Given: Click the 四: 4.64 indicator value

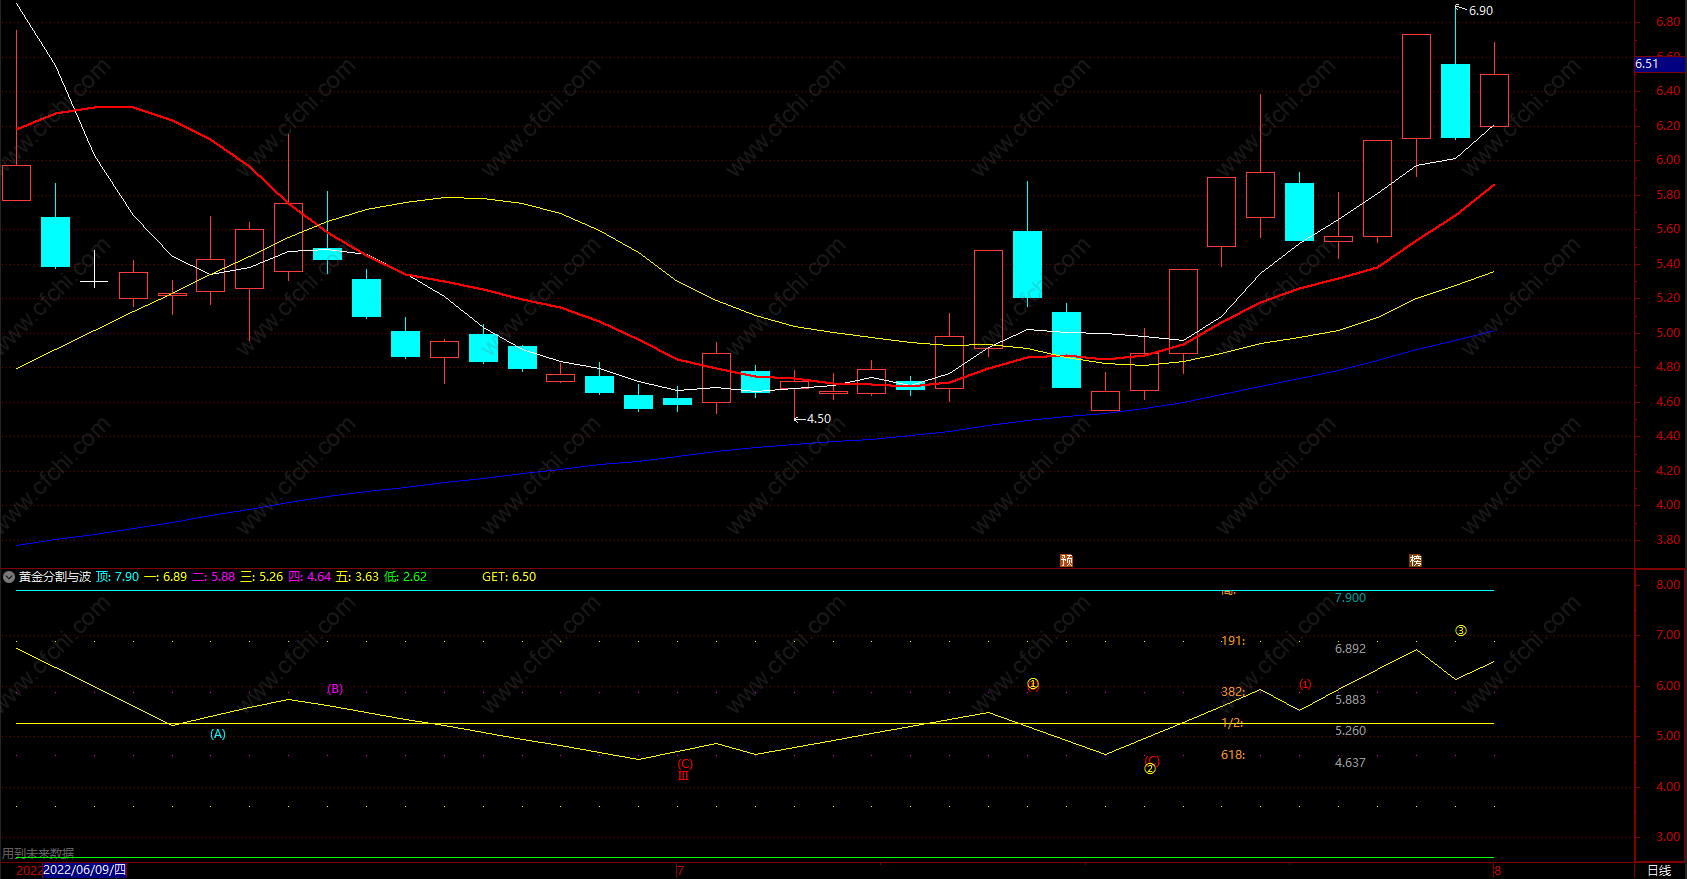Looking at the screenshot, I should [310, 577].
